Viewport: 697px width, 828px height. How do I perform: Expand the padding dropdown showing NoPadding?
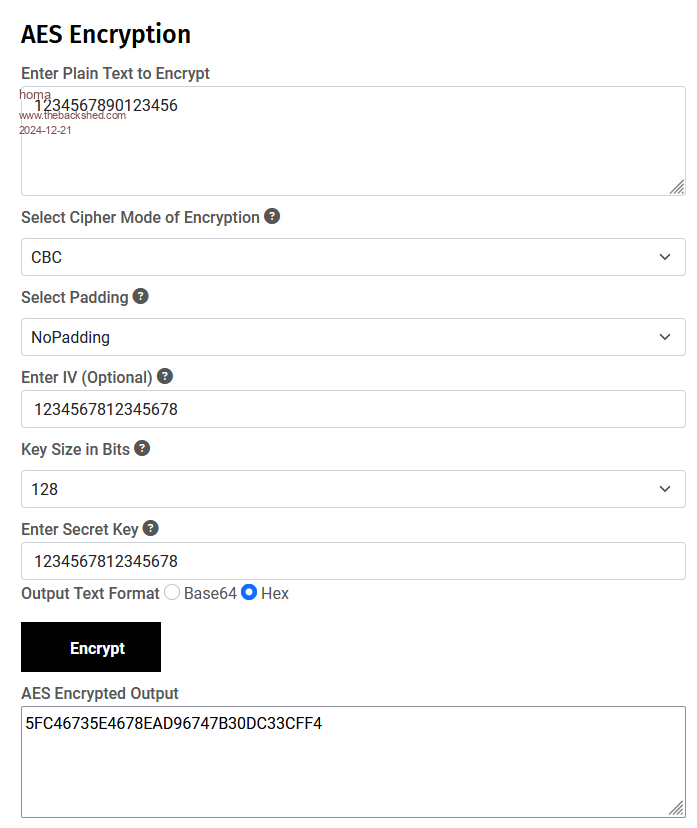[x=353, y=337]
